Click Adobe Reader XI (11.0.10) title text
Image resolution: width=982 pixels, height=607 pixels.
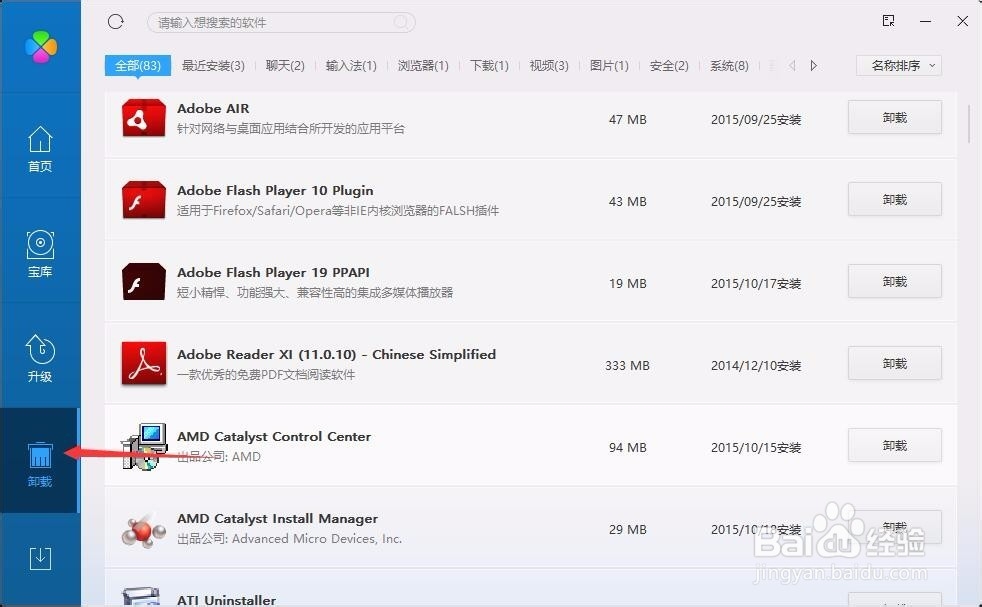pyautogui.click(x=336, y=355)
